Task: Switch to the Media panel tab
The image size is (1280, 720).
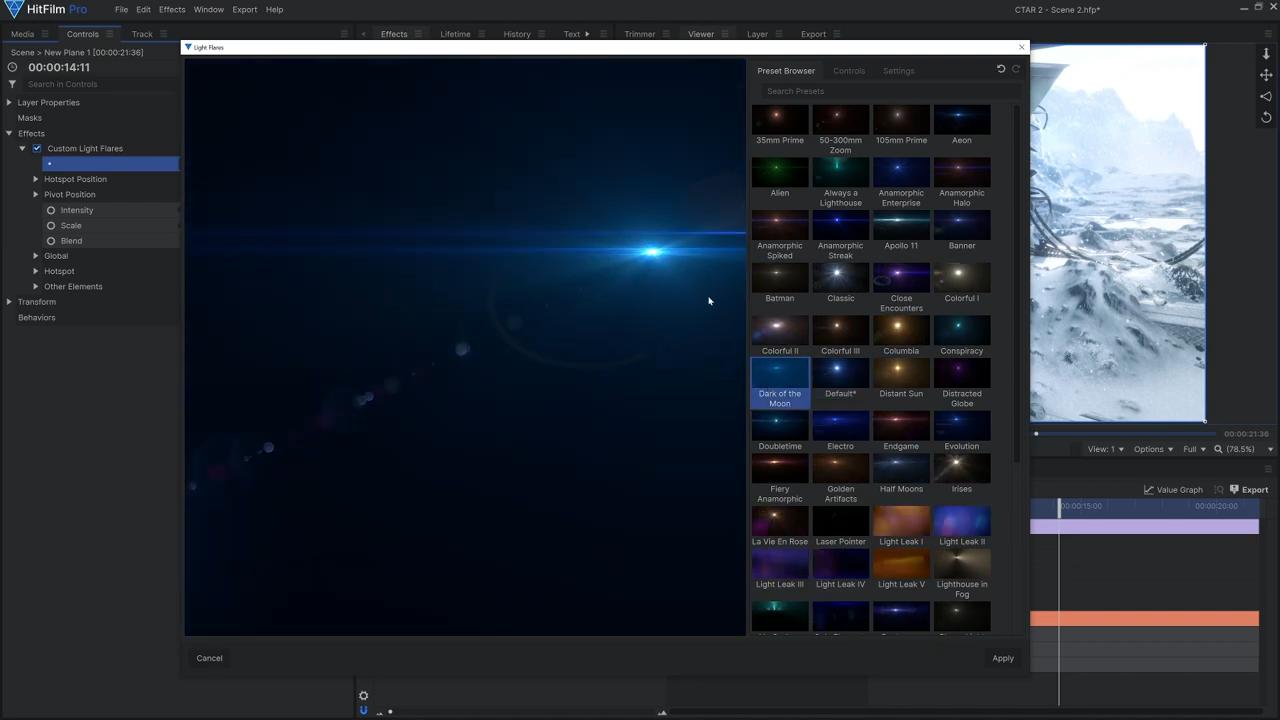Action: pyautogui.click(x=22, y=34)
